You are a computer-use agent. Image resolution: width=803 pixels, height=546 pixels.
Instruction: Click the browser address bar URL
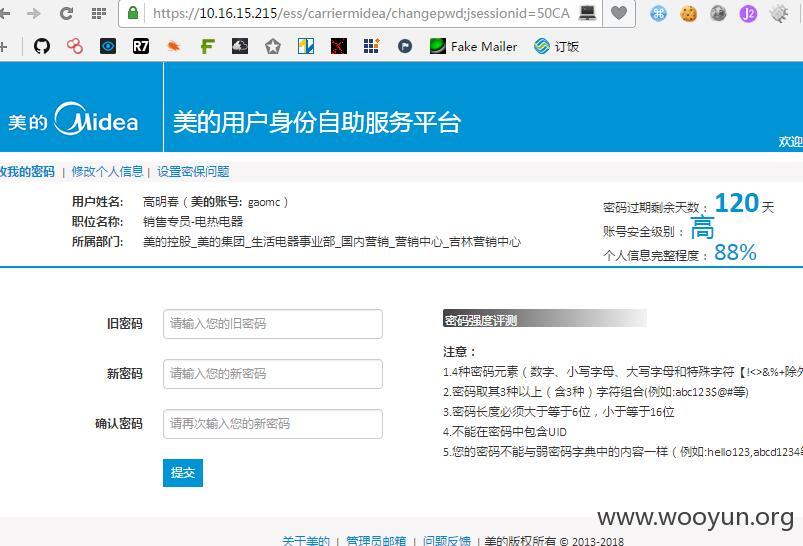pyautogui.click(x=361, y=13)
